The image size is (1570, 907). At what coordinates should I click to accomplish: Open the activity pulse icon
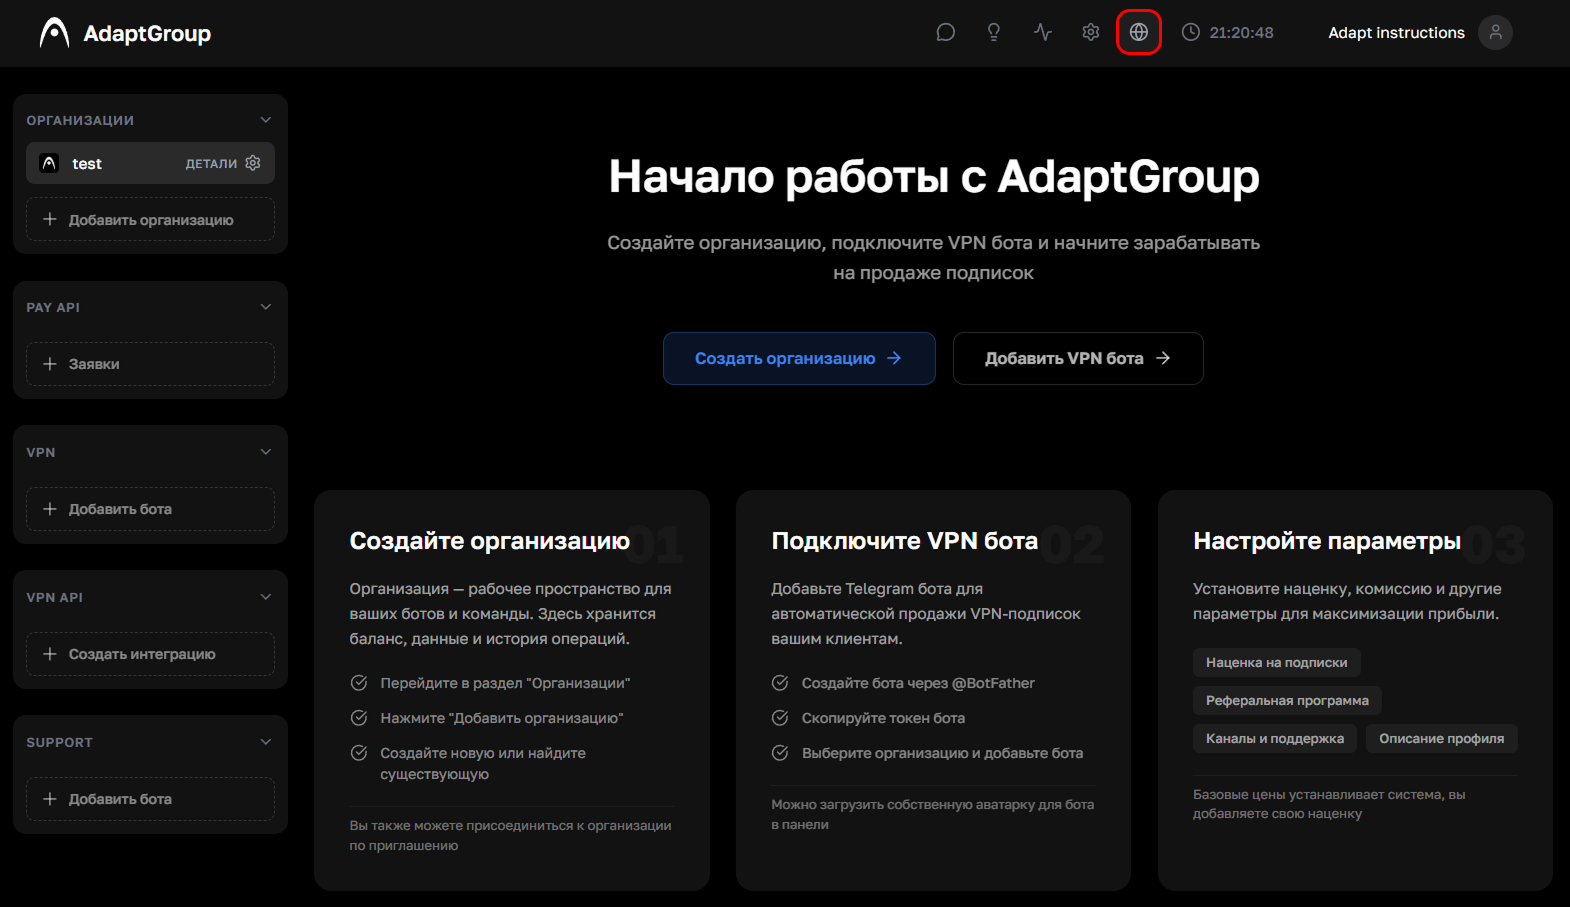pyautogui.click(x=1043, y=32)
